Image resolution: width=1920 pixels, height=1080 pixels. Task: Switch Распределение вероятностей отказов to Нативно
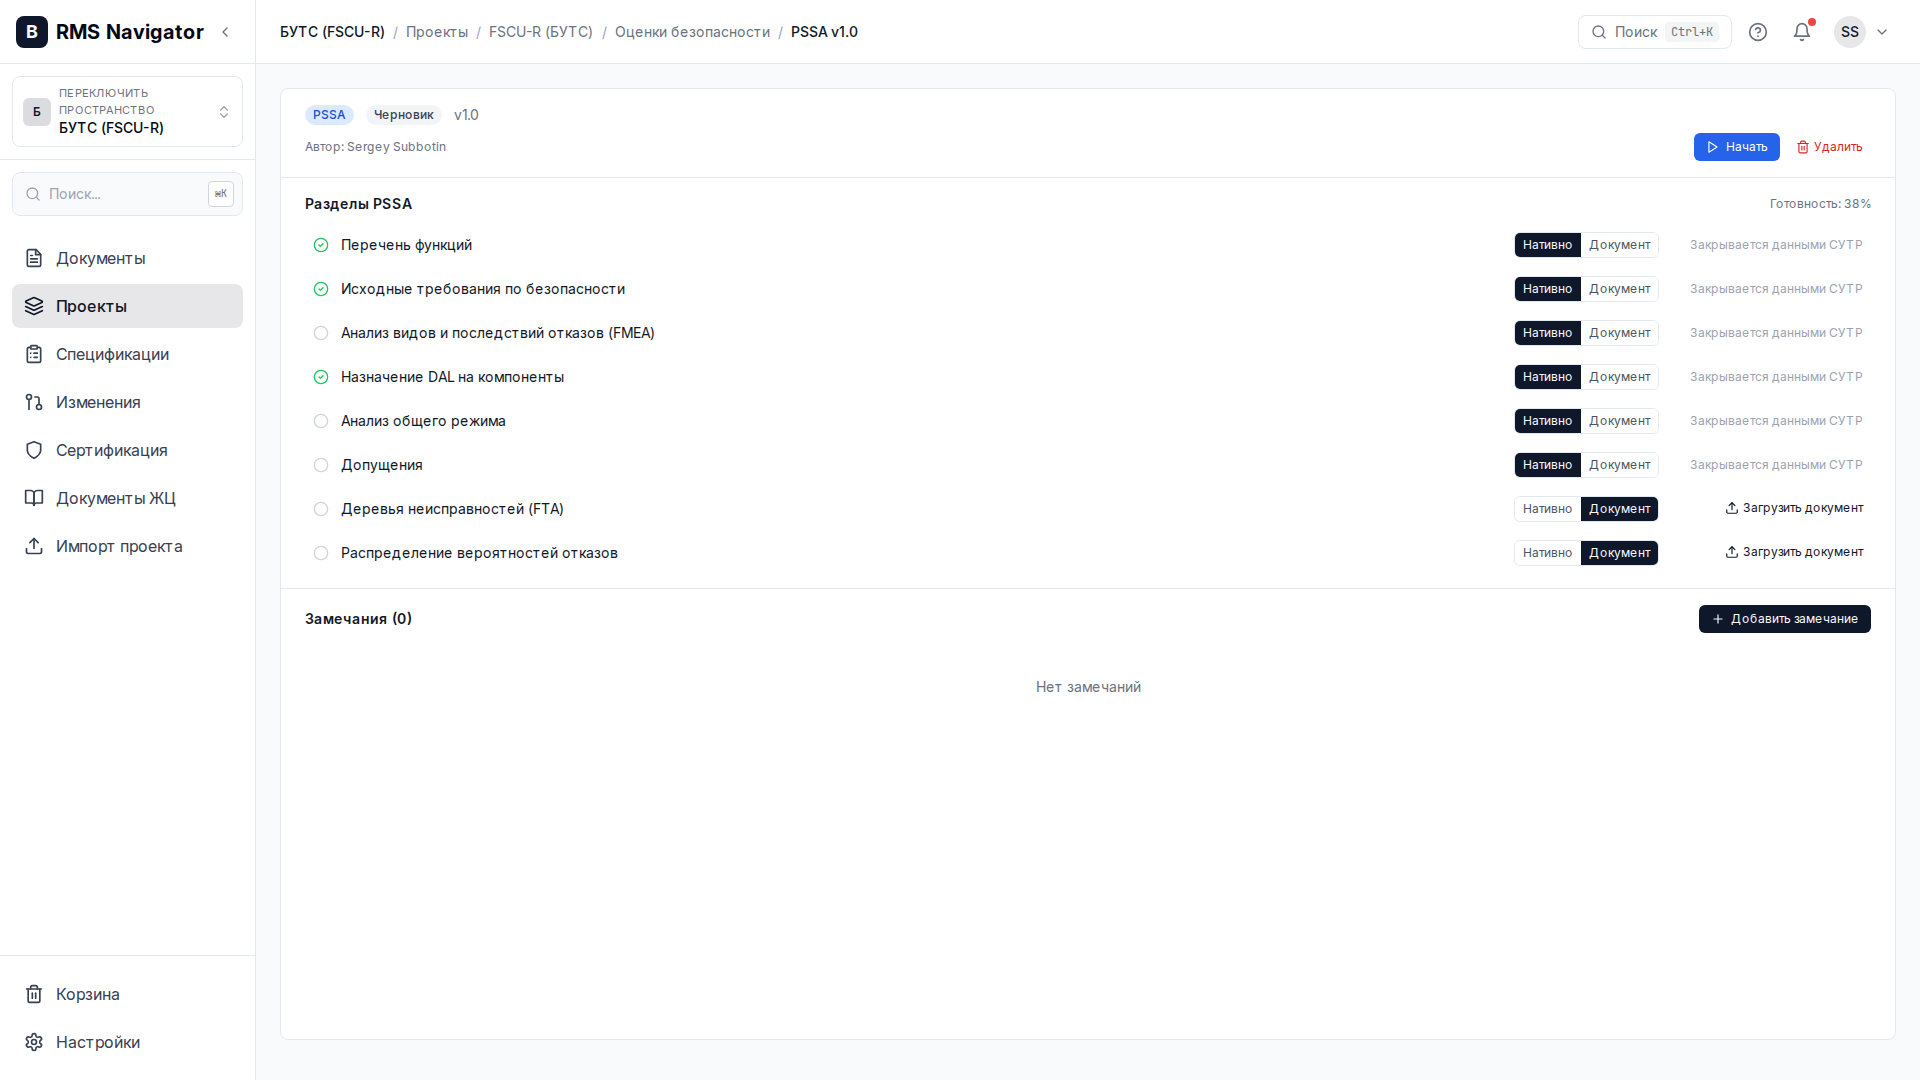[1547, 553]
